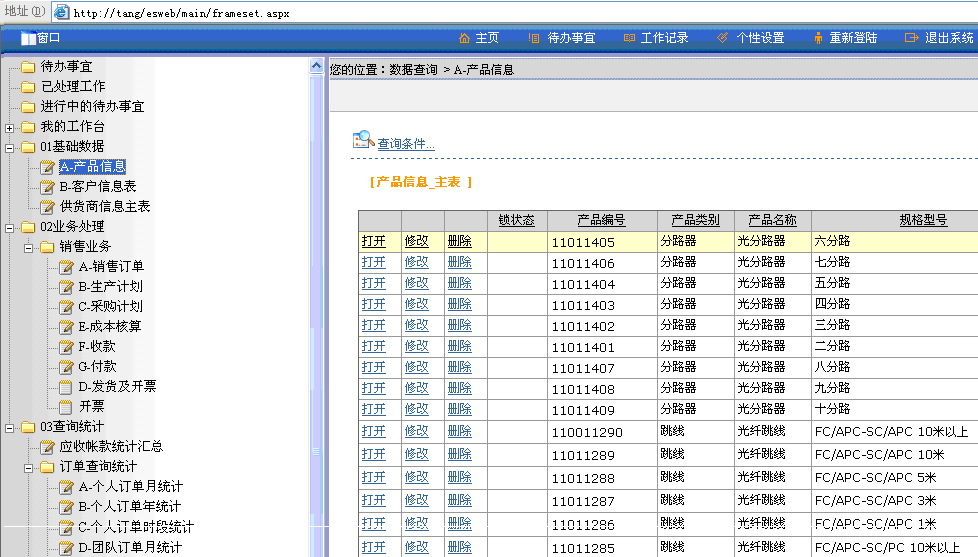This screenshot has width=978, height=557.
Task: Click the 个性设置 settings icon
Action: [723, 38]
